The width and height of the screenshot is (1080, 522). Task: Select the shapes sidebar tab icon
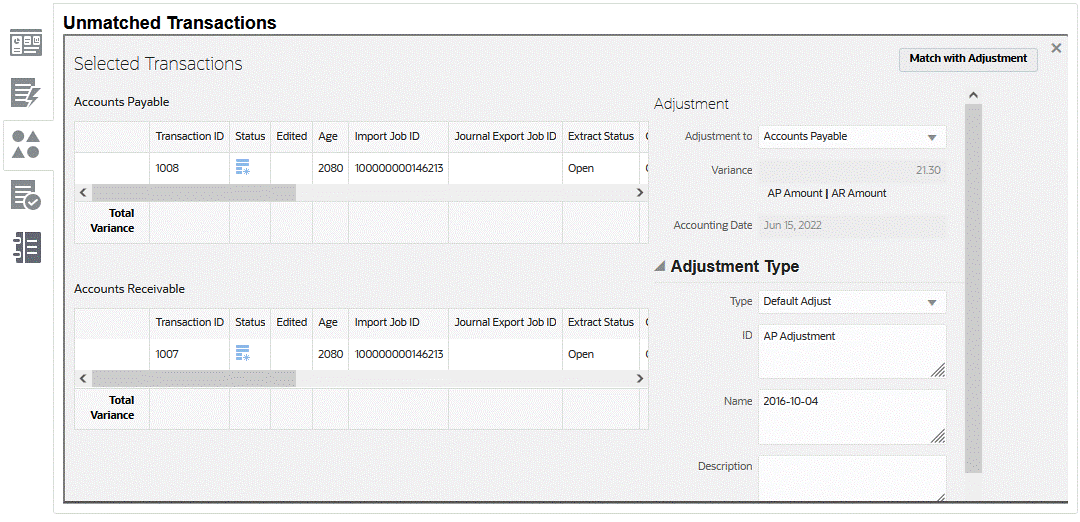coord(26,145)
